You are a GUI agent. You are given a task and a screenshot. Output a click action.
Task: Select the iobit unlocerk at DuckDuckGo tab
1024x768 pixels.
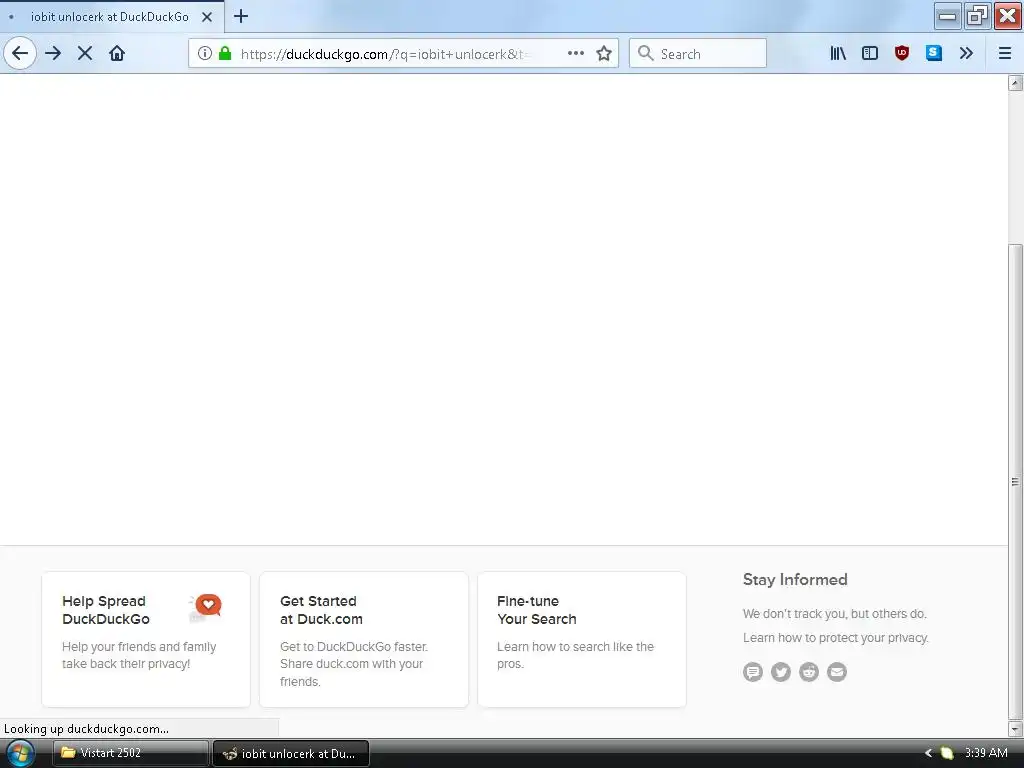[112, 16]
